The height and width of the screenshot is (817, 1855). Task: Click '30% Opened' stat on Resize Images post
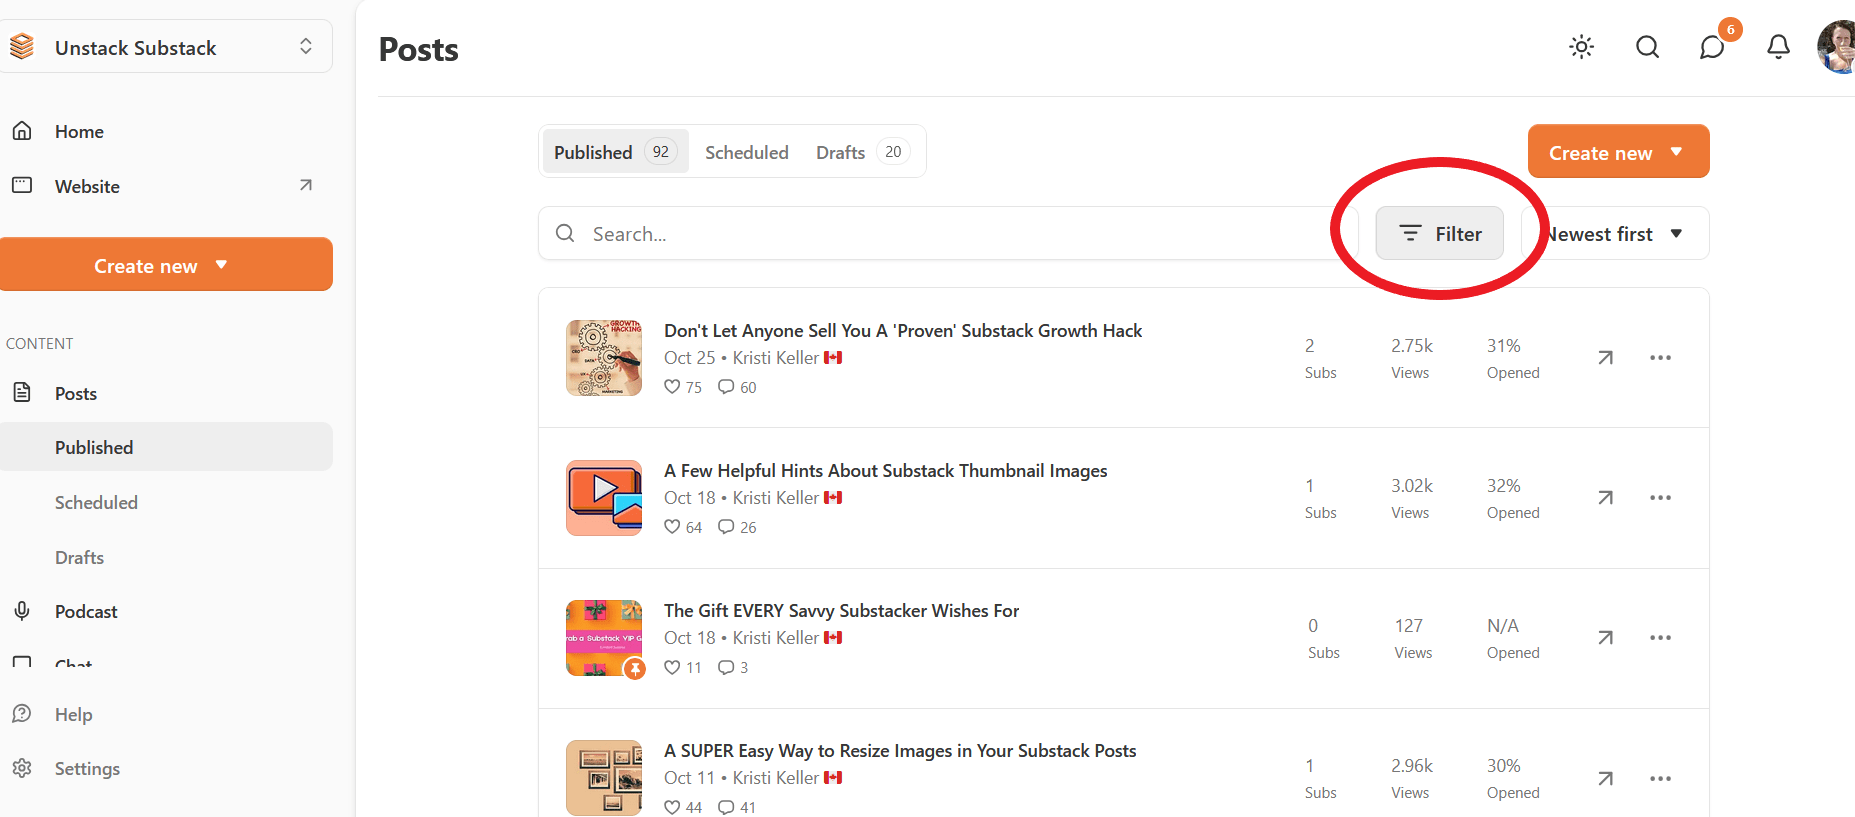[x=1513, y=778]
